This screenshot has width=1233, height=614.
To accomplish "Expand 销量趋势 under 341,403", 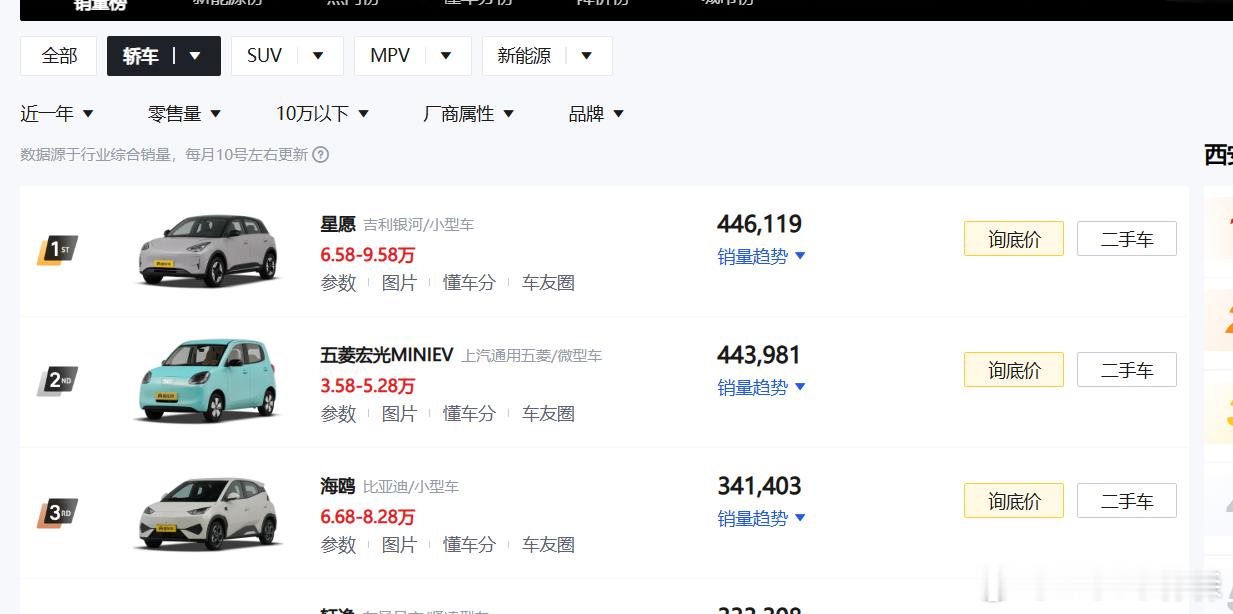I will [x=761, y=519].
